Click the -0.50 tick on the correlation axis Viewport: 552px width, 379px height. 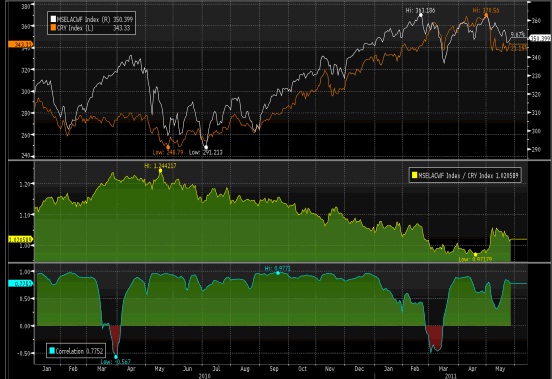[24, 353]
